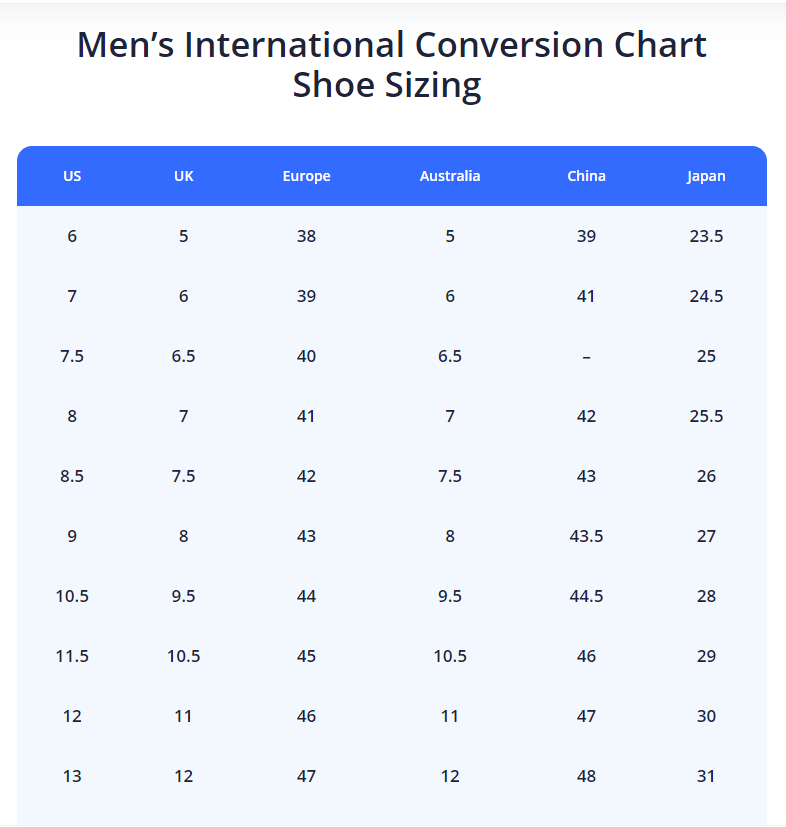Select US size 13 cell
The image size is (786, 827).
72,776
